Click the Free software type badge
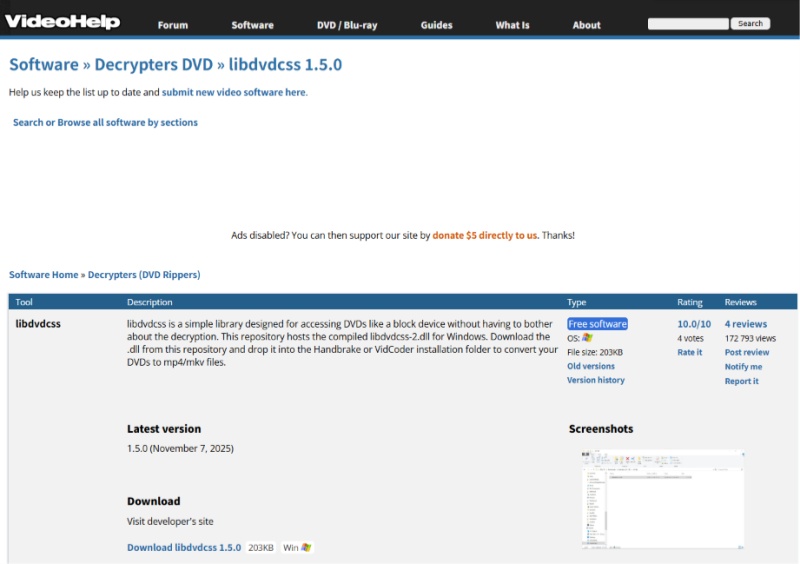 pos(597,324)
